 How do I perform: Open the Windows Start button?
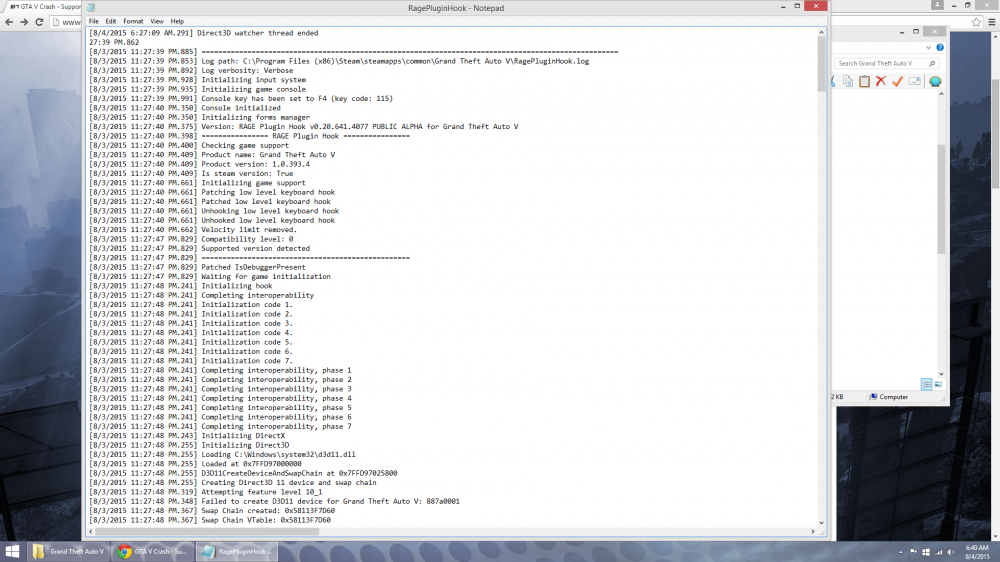[12, 551]
